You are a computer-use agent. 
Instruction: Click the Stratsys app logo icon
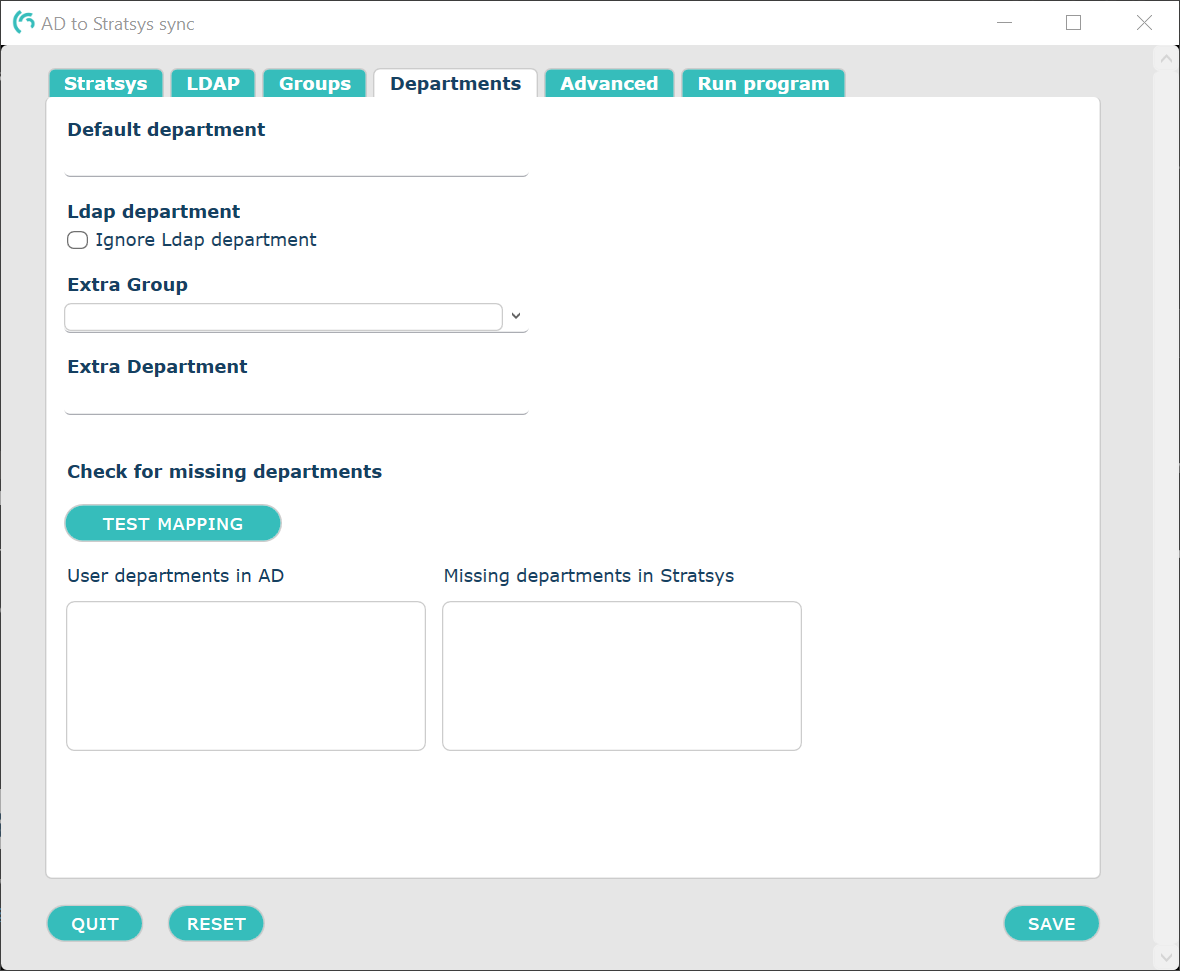point(23,23)
